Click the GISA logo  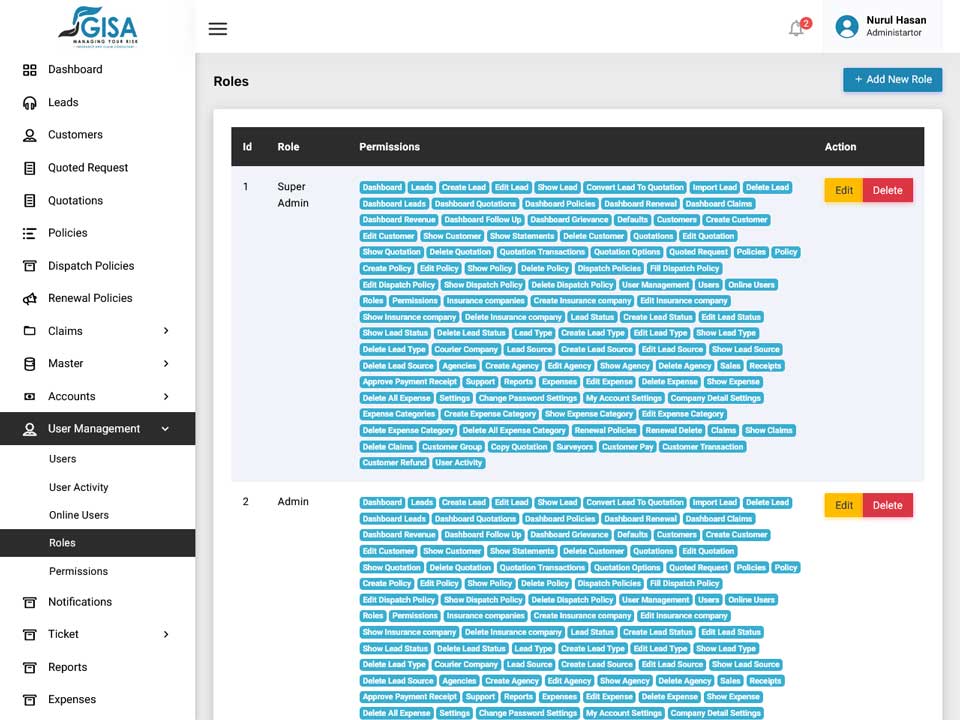98,27
